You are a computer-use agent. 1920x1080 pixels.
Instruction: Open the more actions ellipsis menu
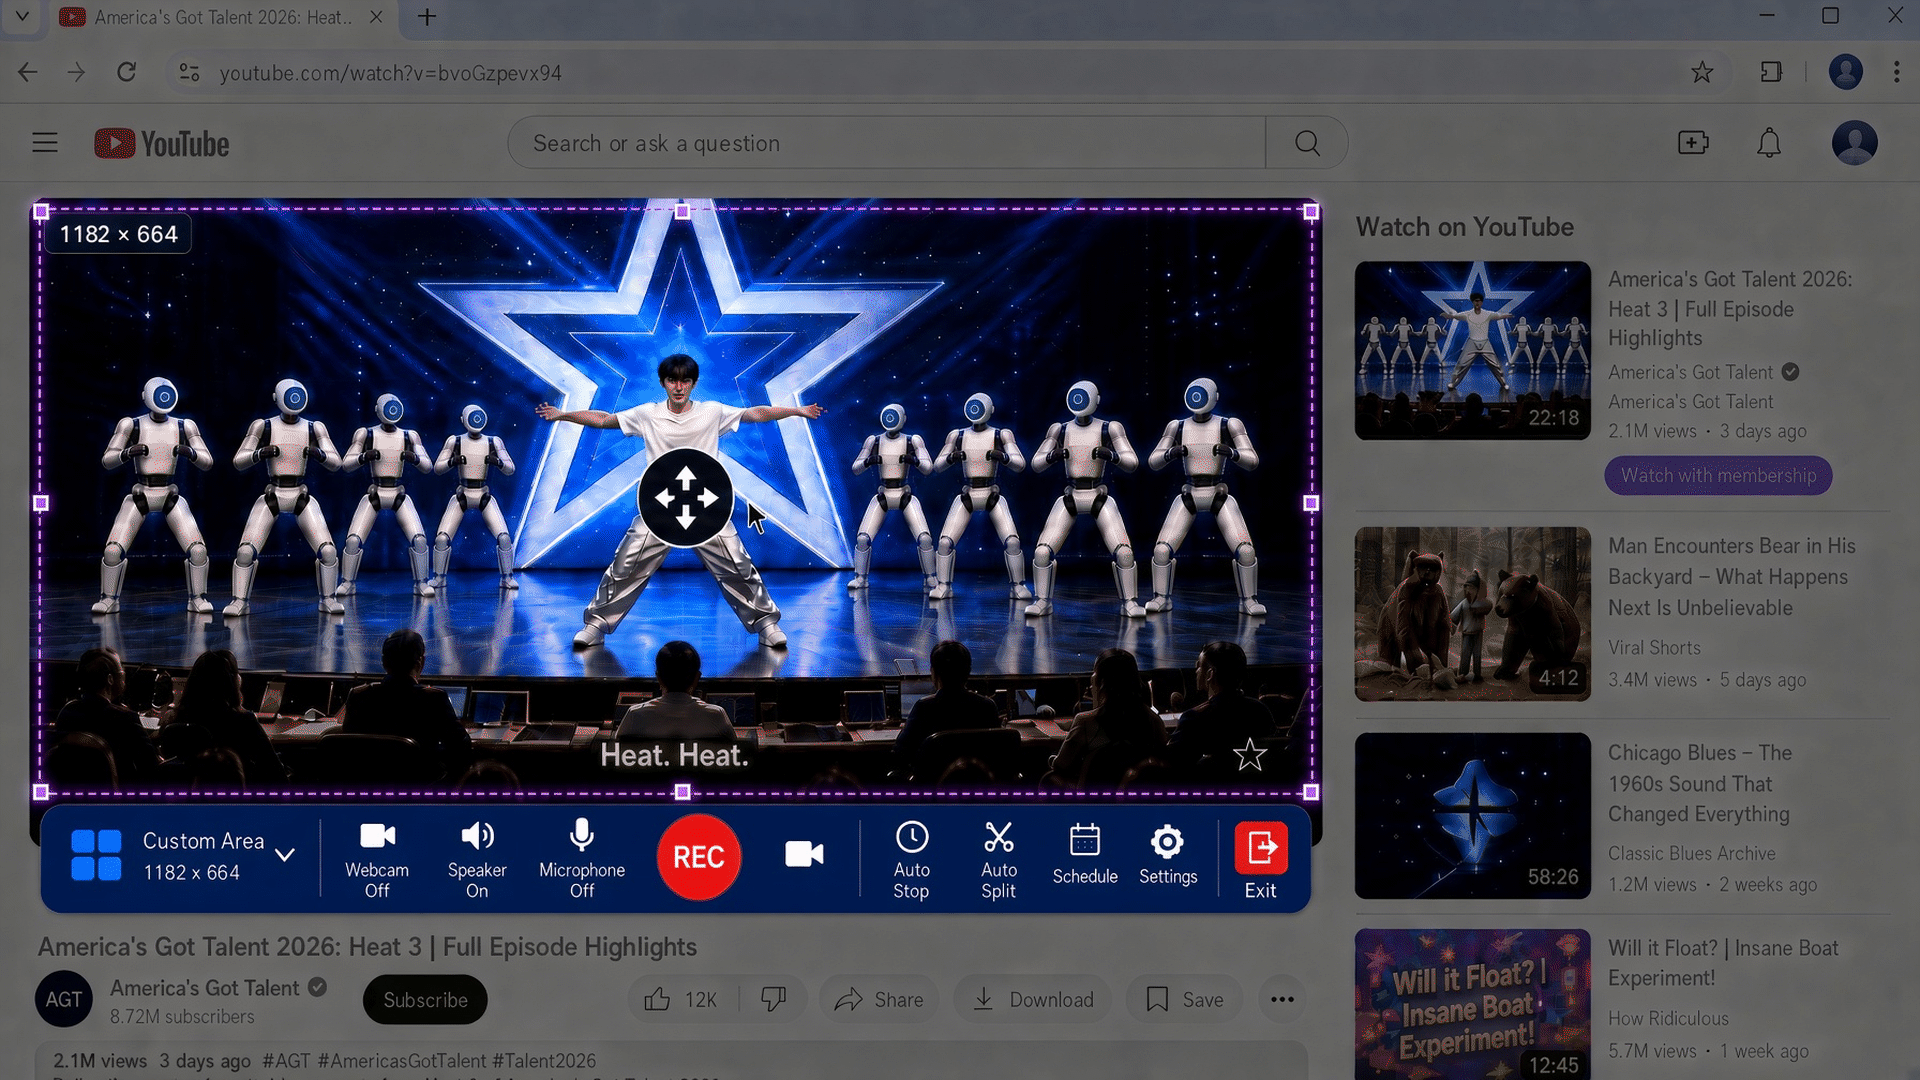tap(1282, 999)
